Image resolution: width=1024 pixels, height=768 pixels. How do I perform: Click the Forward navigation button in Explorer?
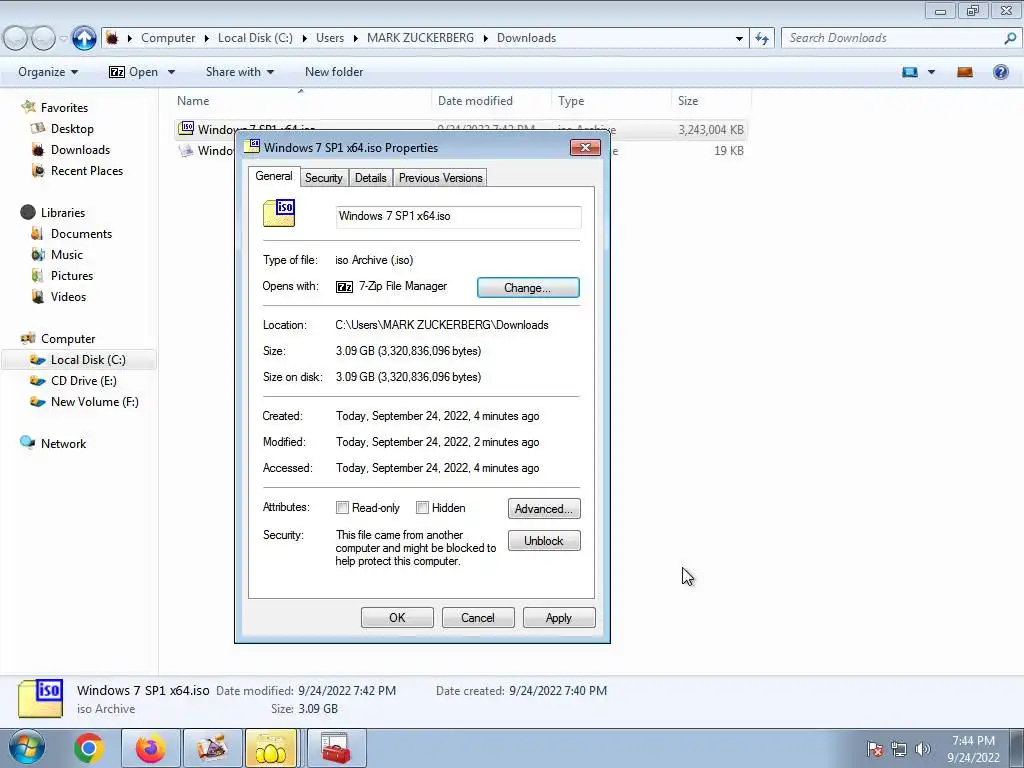43,39
